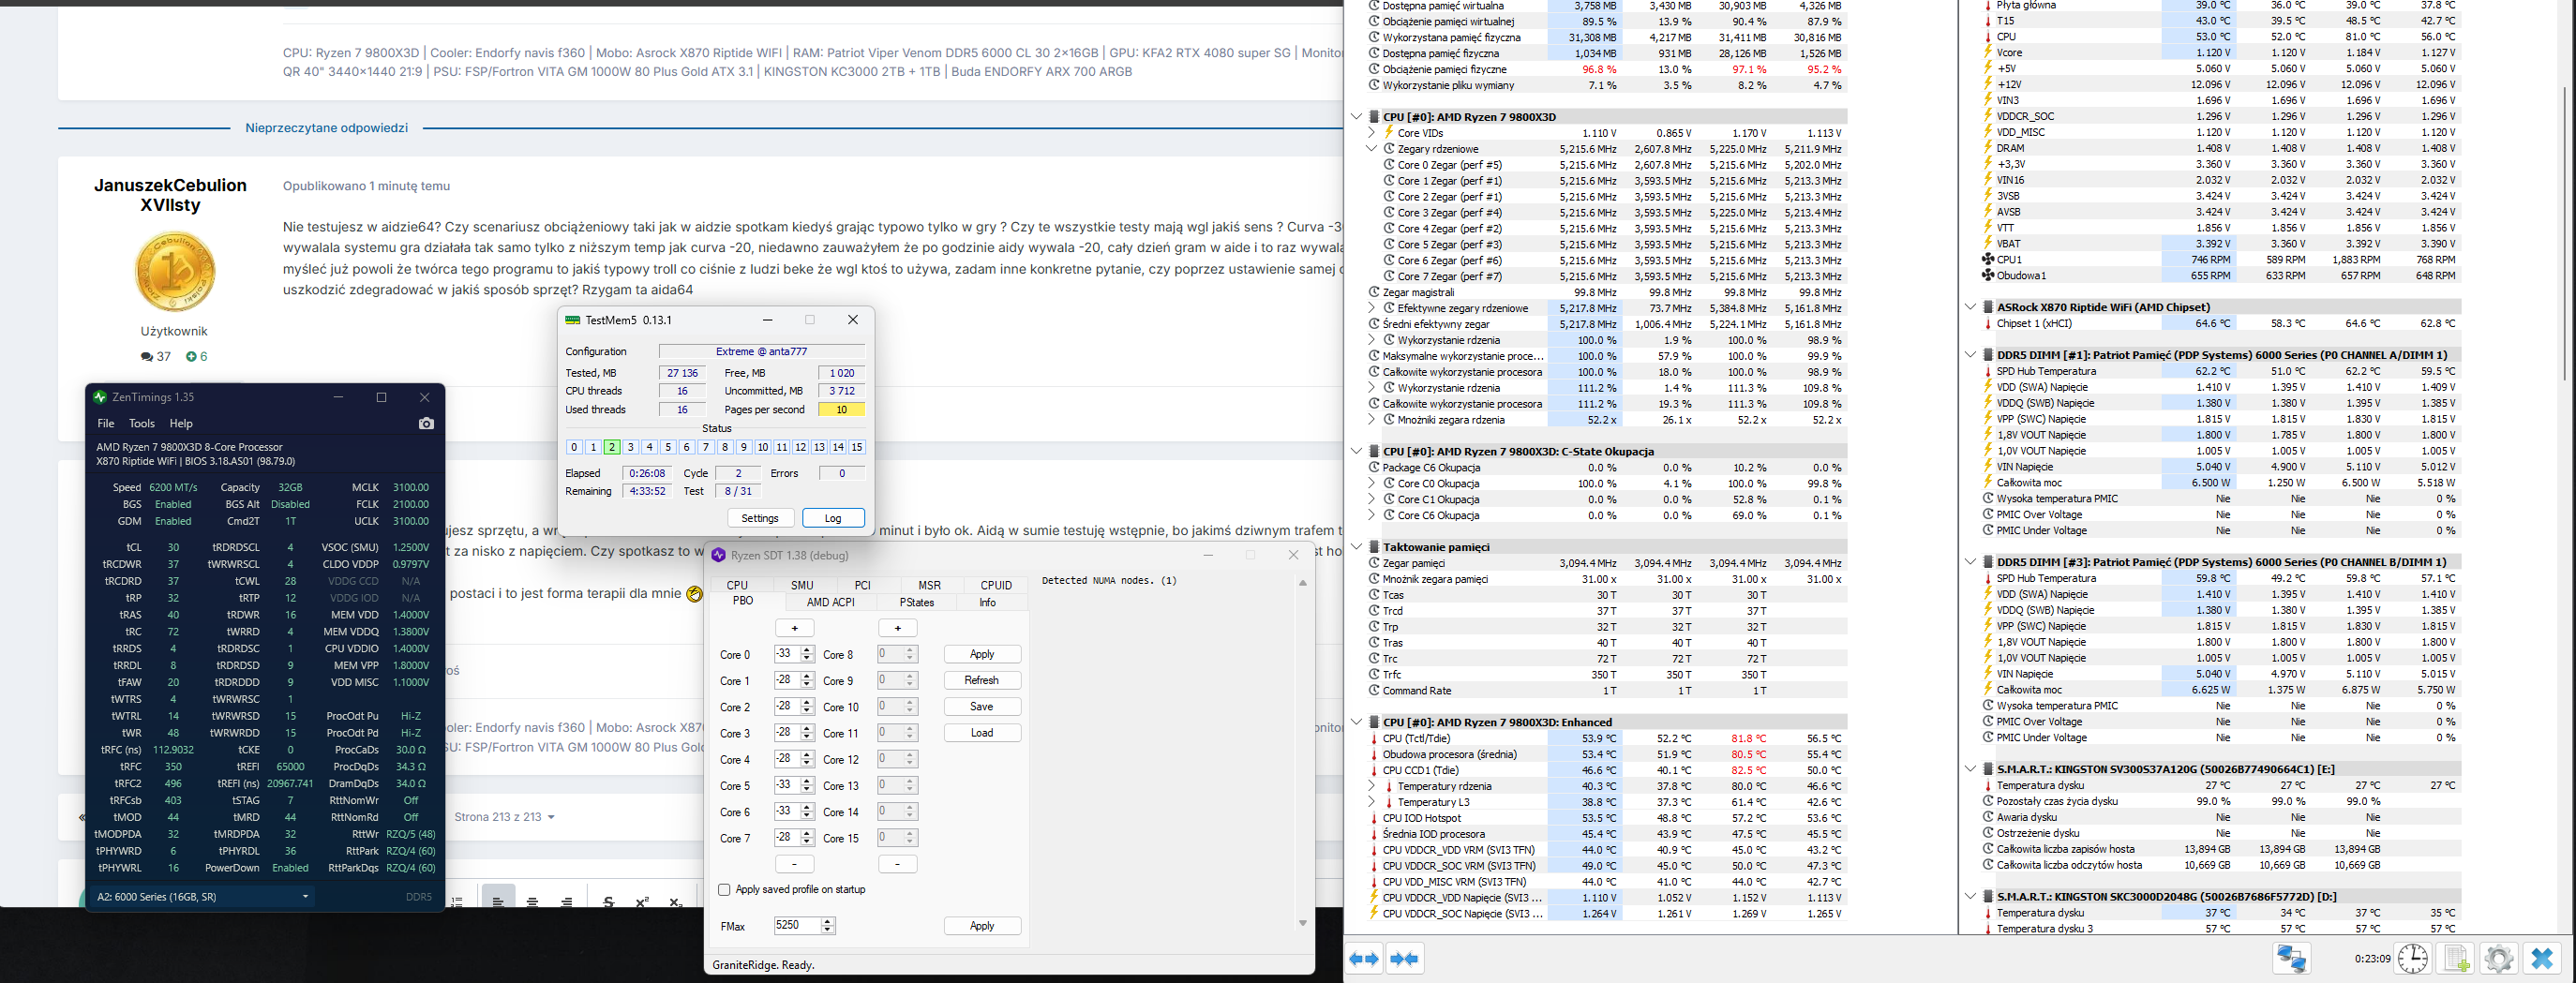Click Save button in Ryzen SDT

click(981, 706)
